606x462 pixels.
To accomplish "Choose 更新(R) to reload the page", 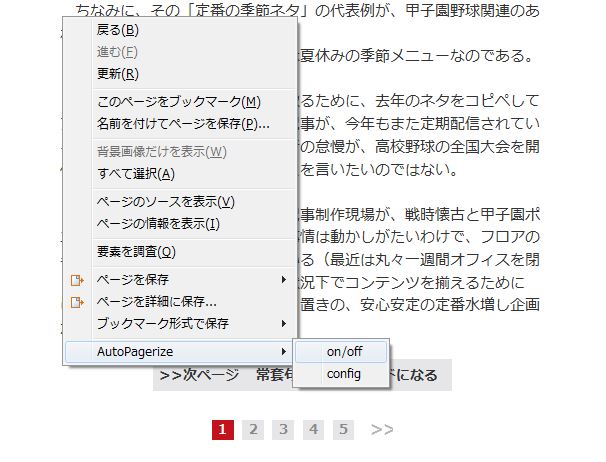I will pyautogui.click(x=117, y=73).
